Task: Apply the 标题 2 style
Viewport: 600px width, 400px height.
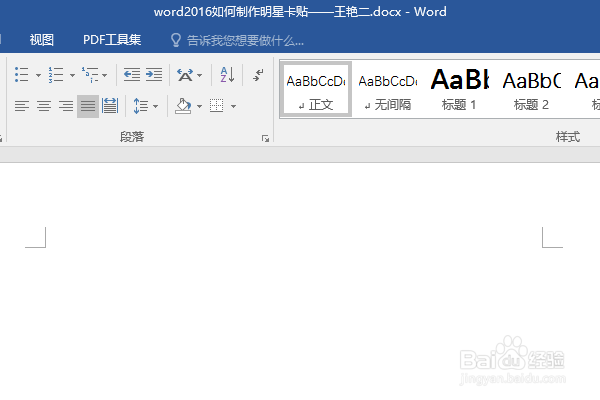Action: tap(532, 89)
